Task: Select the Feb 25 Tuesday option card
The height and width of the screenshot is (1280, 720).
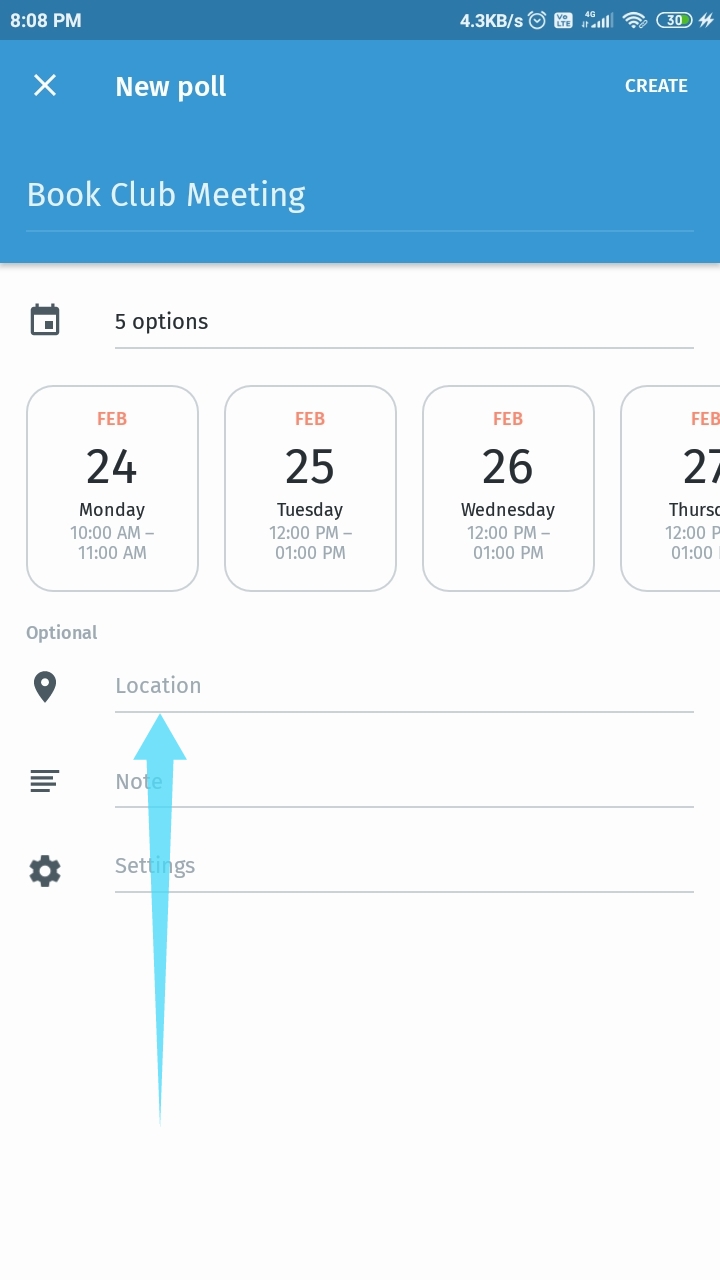Action: pyautogui.click(x=310, y=488)
